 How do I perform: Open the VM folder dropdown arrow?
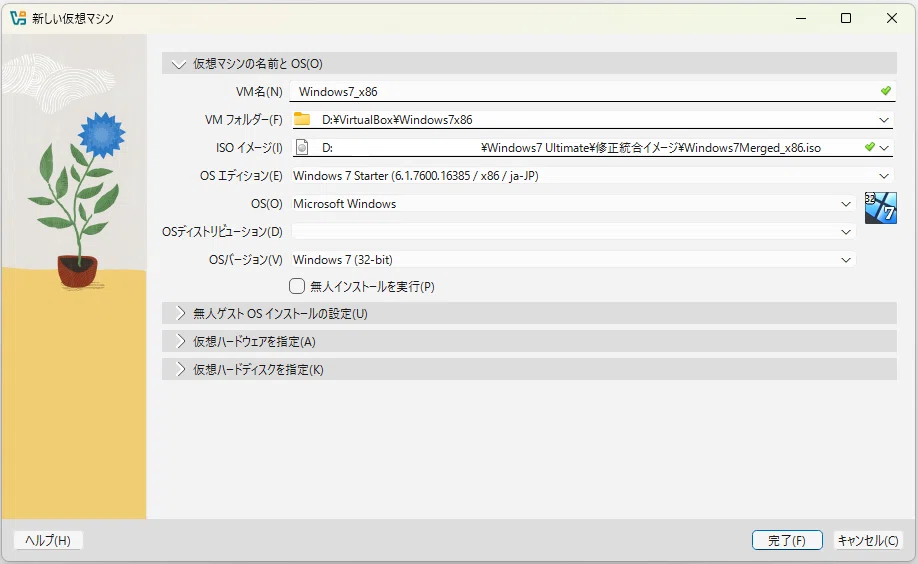click(x=884, y=120)
